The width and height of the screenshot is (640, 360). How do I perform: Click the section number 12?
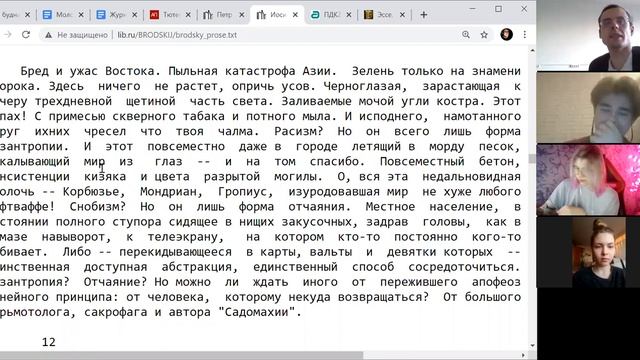[49, 342]
